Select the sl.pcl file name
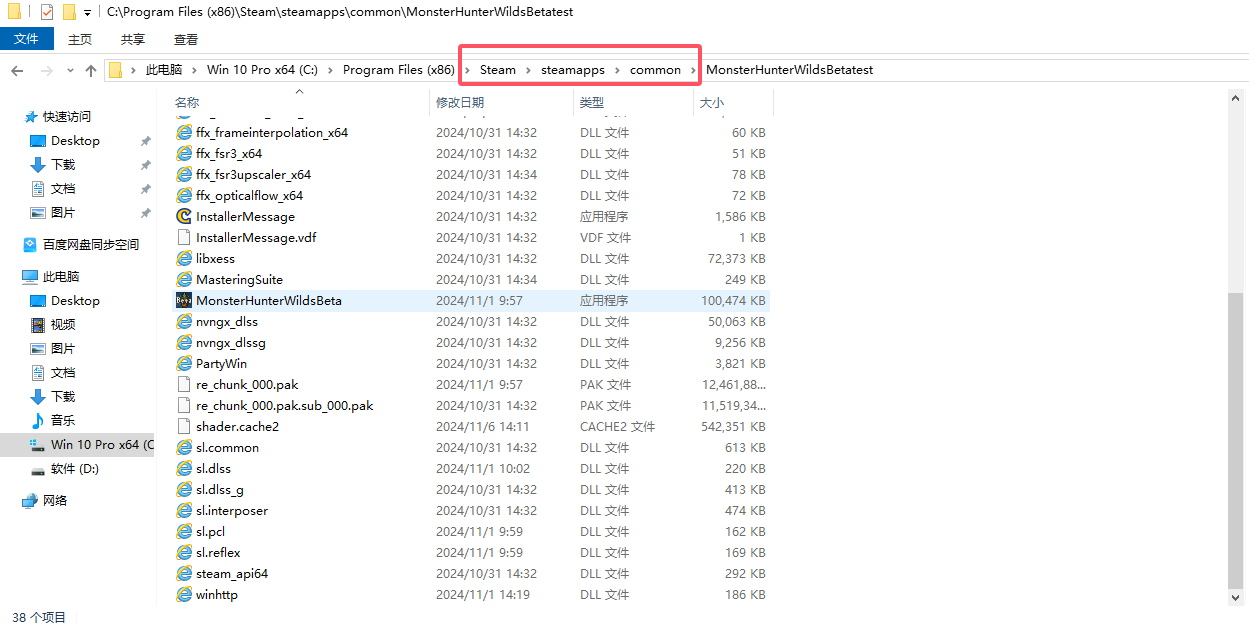 pyautogui.click(x=211, y=532)
